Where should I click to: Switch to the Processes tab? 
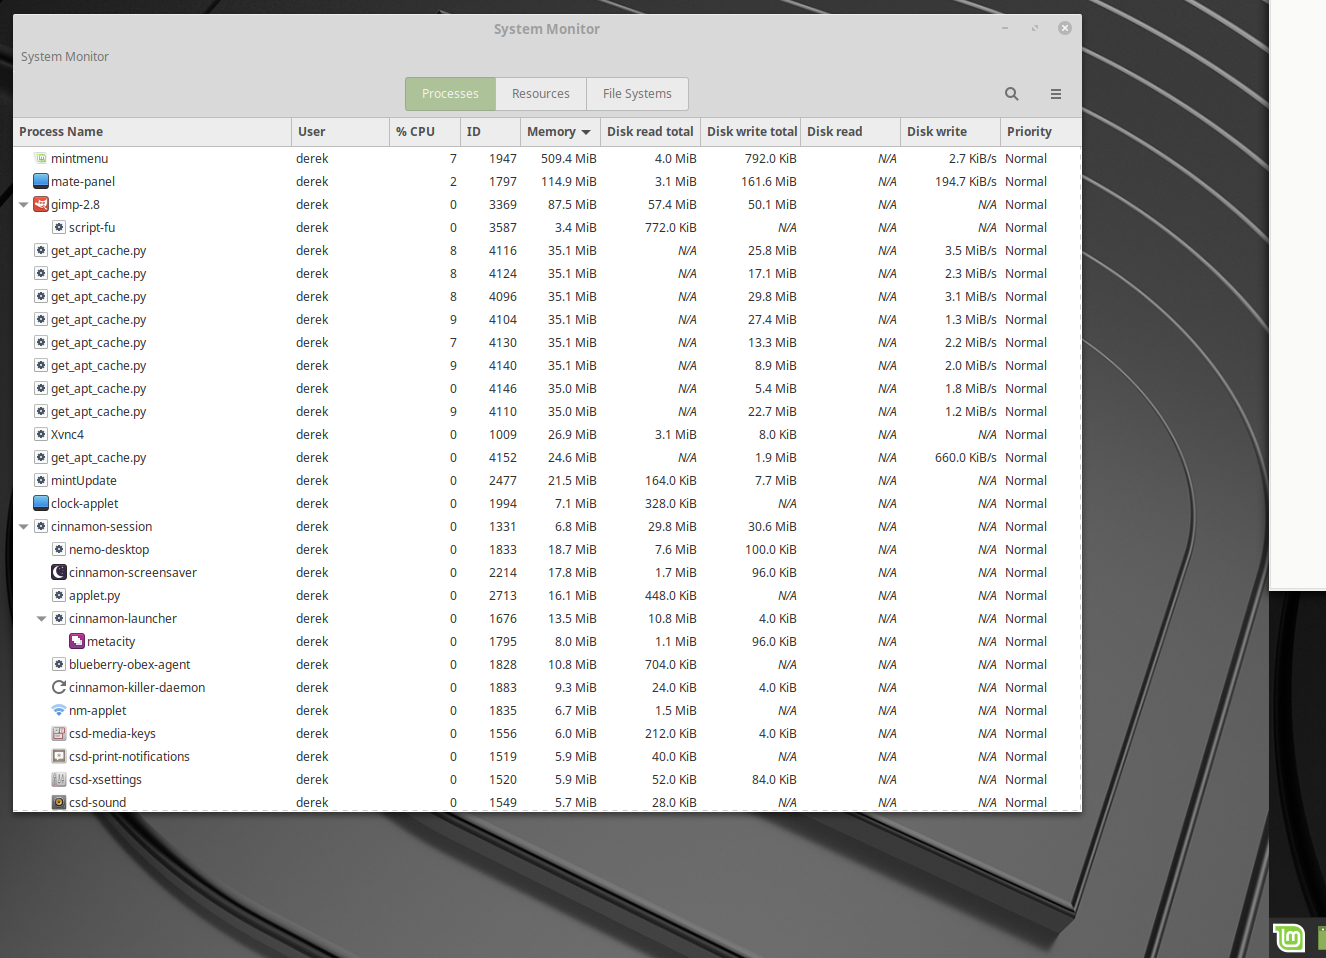(x=450, y=94)
